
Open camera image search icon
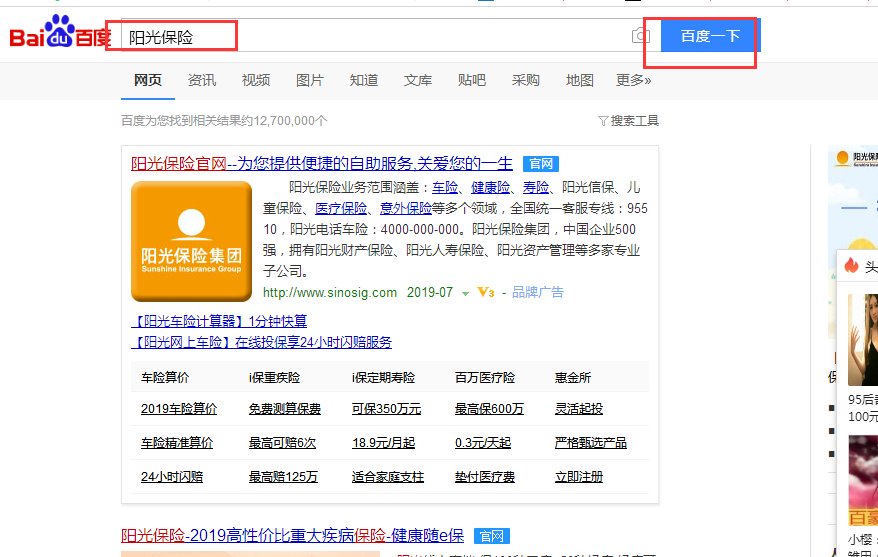click(x=641, y=36)
